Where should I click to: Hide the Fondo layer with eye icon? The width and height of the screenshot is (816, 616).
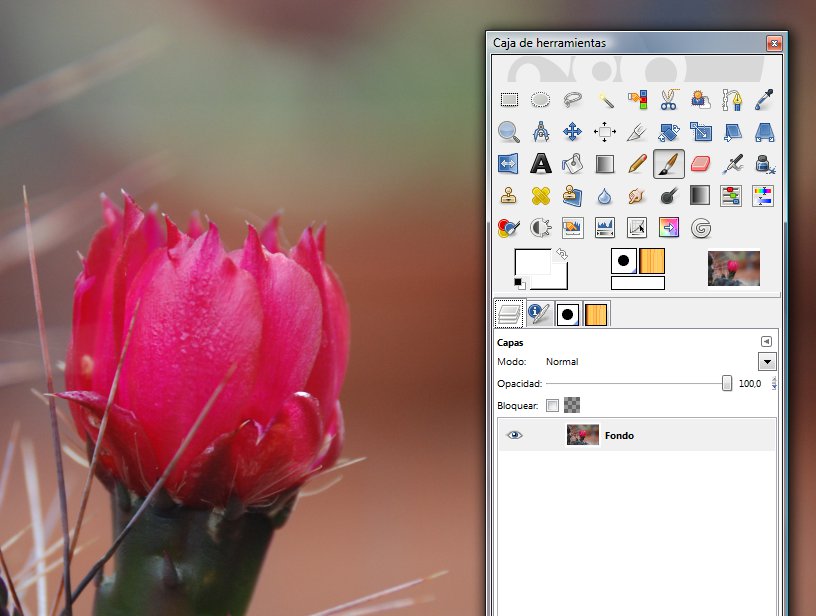click(x=515, y=435)
